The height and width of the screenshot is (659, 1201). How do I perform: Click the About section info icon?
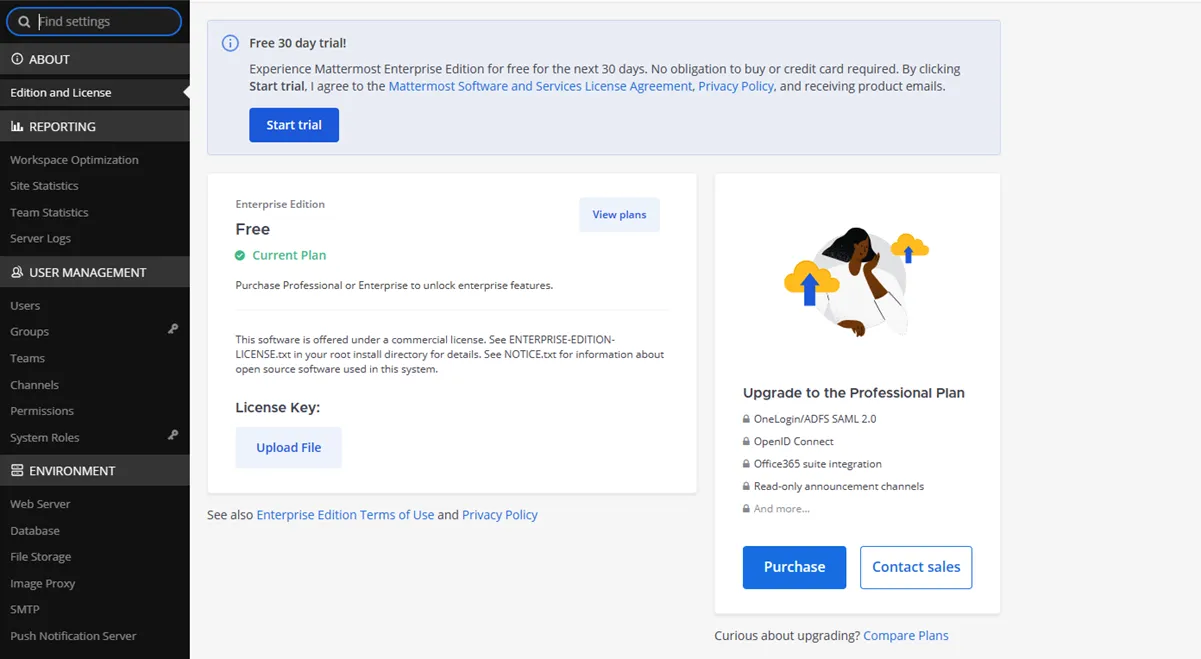click(17, 59)
